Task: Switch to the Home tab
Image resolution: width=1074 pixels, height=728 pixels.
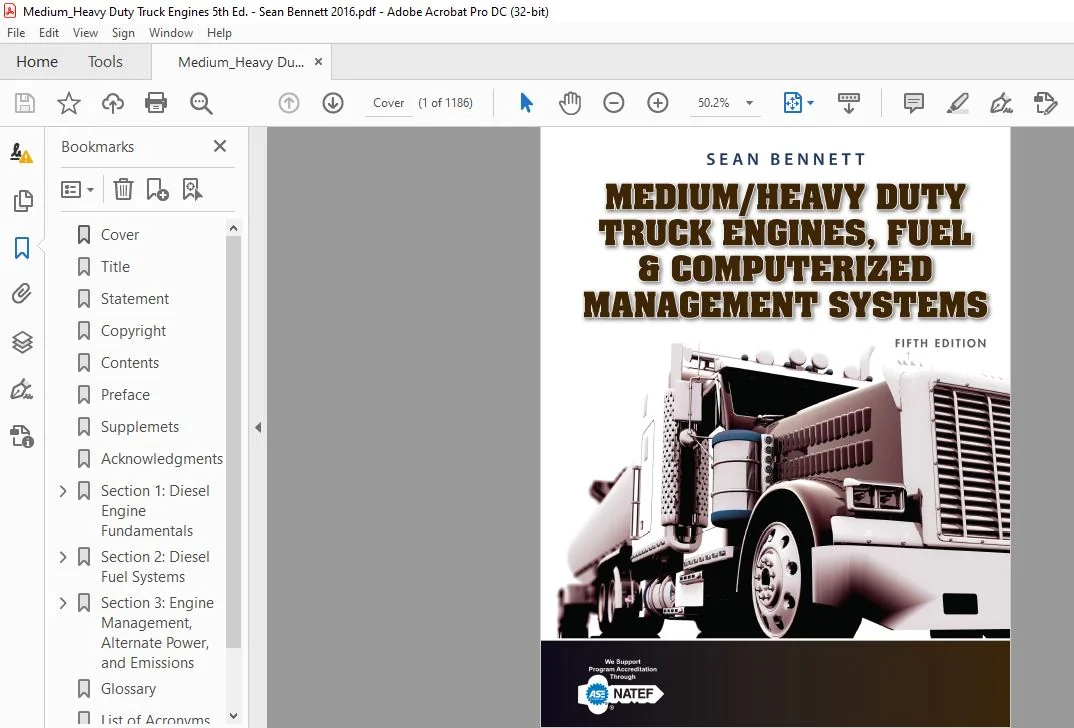Action: (37, 62)
